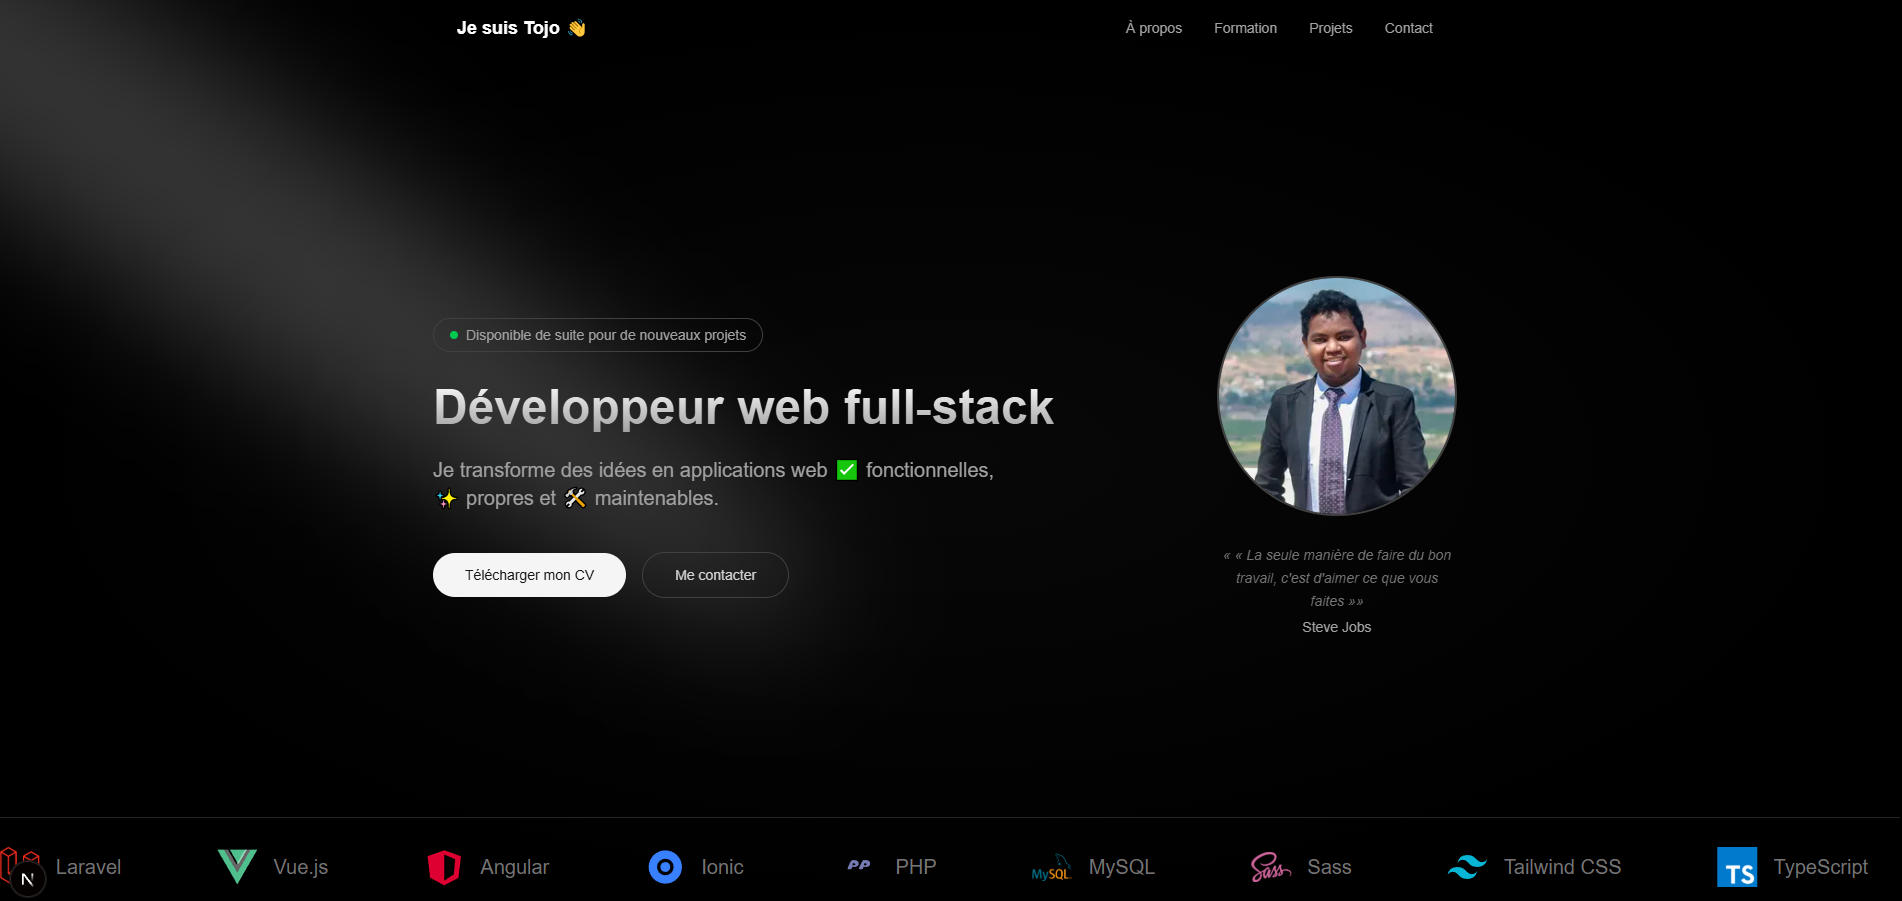This screenshot has height=901, width=1902.
Task: Click the Angular shield logo
Action: click(x=444, y=867)
